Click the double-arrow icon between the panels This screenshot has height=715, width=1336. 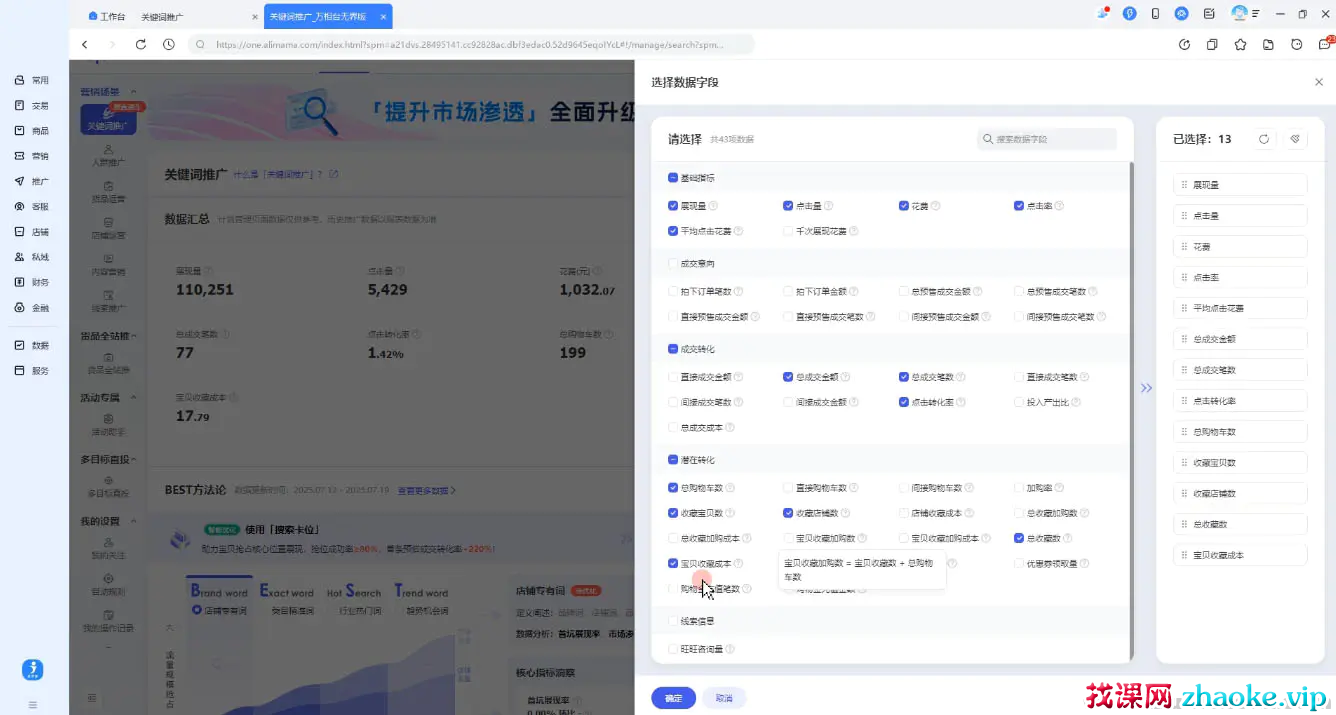[1146, 388]
